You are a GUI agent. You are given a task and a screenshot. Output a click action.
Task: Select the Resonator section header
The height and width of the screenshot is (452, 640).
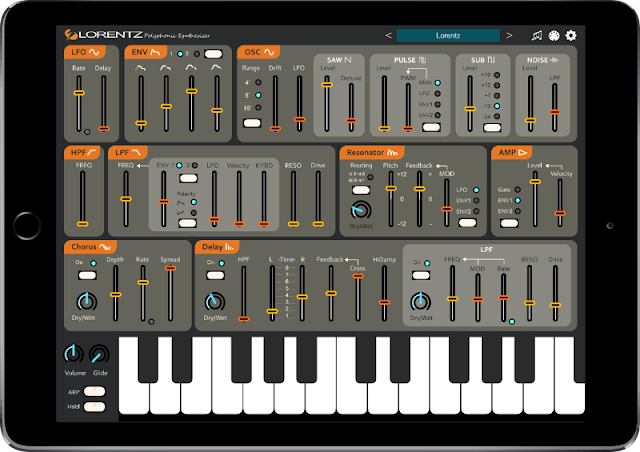coord(372,152)
